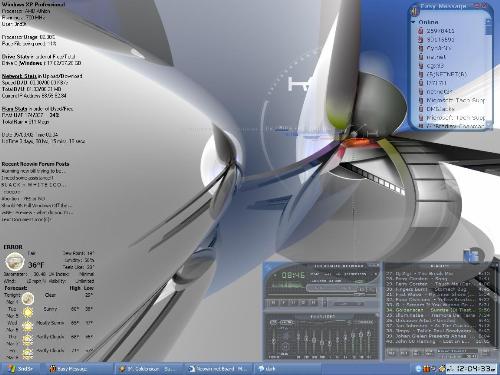The width and height of the screenshot is (500, 375).
Task: Click the Winamp Pause button
Action: pyautogui.click(x=293, y=302)
